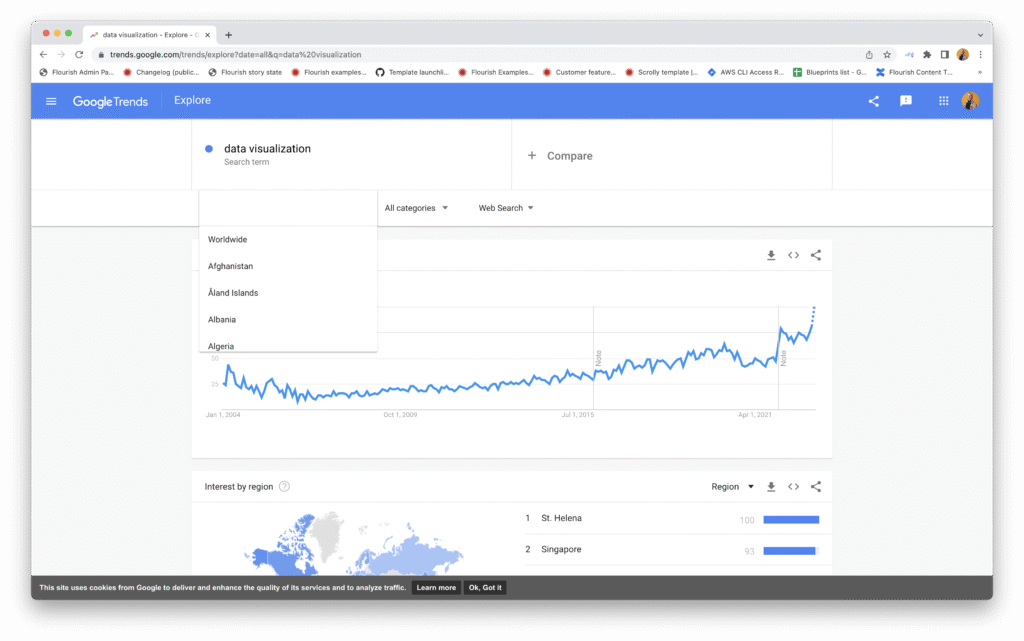Download the interest over time CSV data
This screenshot has width=1024, height=641.
coord(770,255)
